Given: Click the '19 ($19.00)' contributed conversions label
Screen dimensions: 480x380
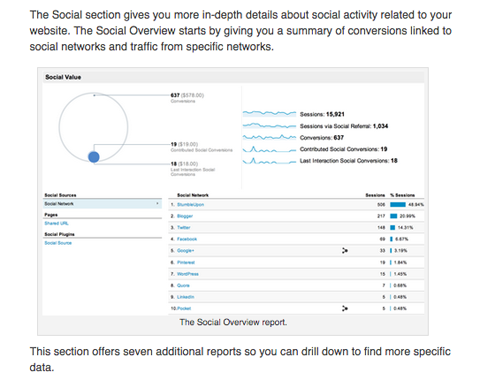Looking at the screenshot, I should (184, 144).
